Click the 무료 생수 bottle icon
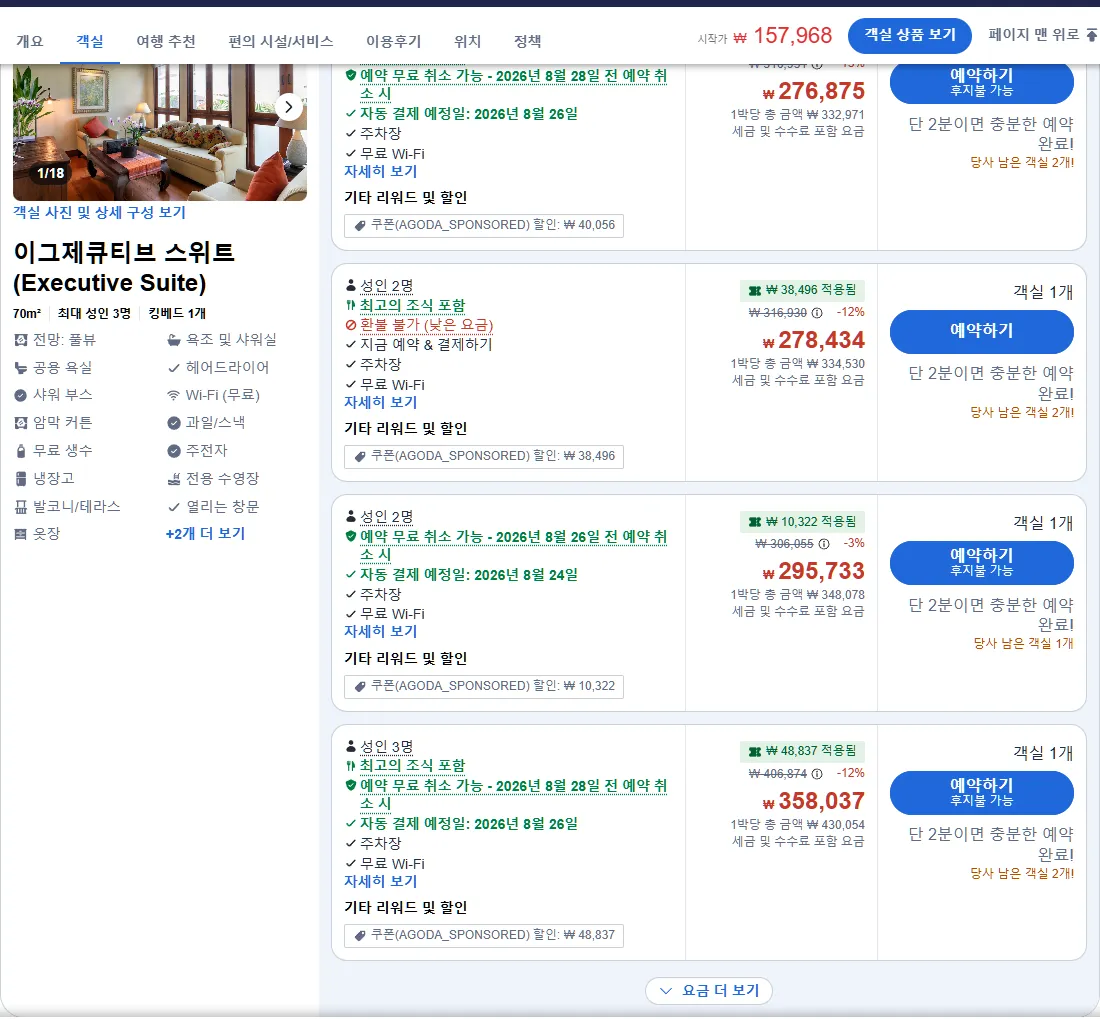This screenshot has width=1100, height=1019. coord(21,451)
